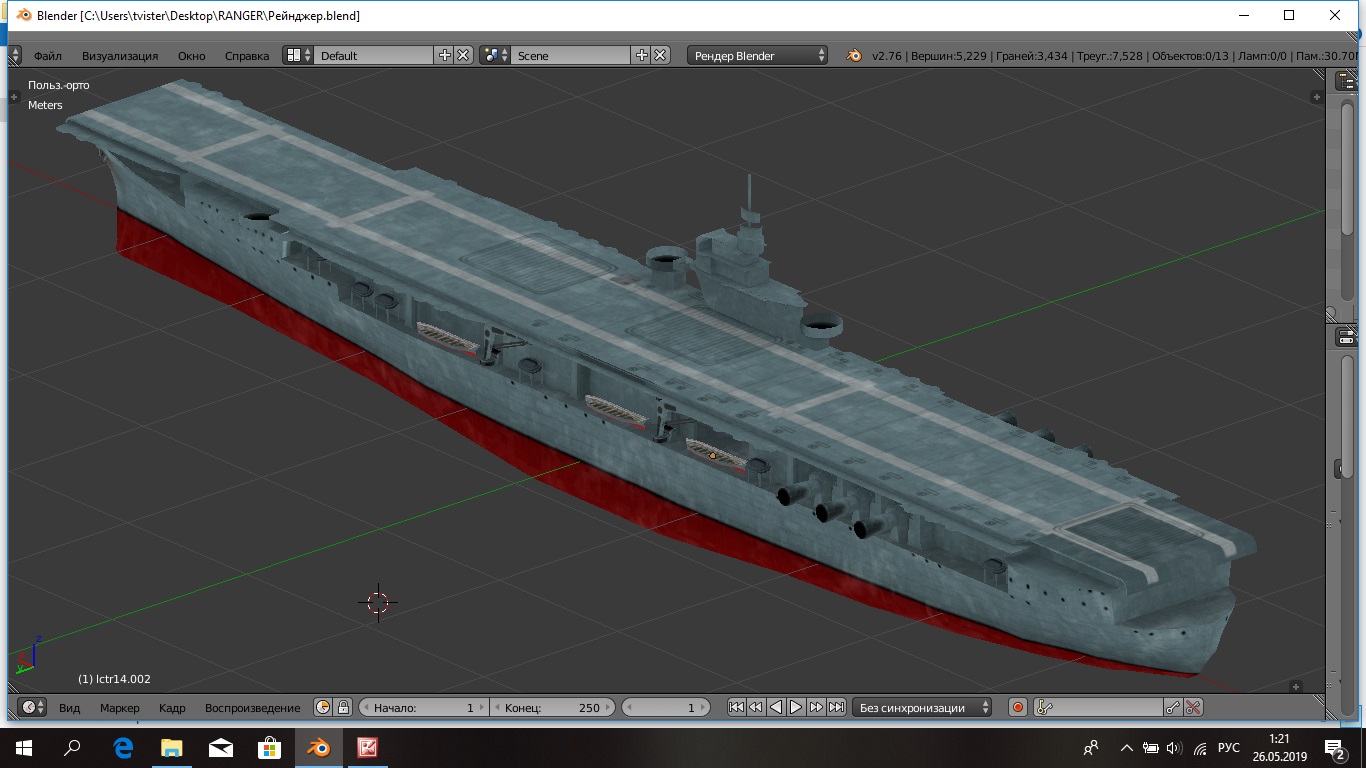This screenshot has width=1366, height=768.
Task: Toggle automatic keyframe record button
Action: pyautogui.click(x=1018, y=707)
